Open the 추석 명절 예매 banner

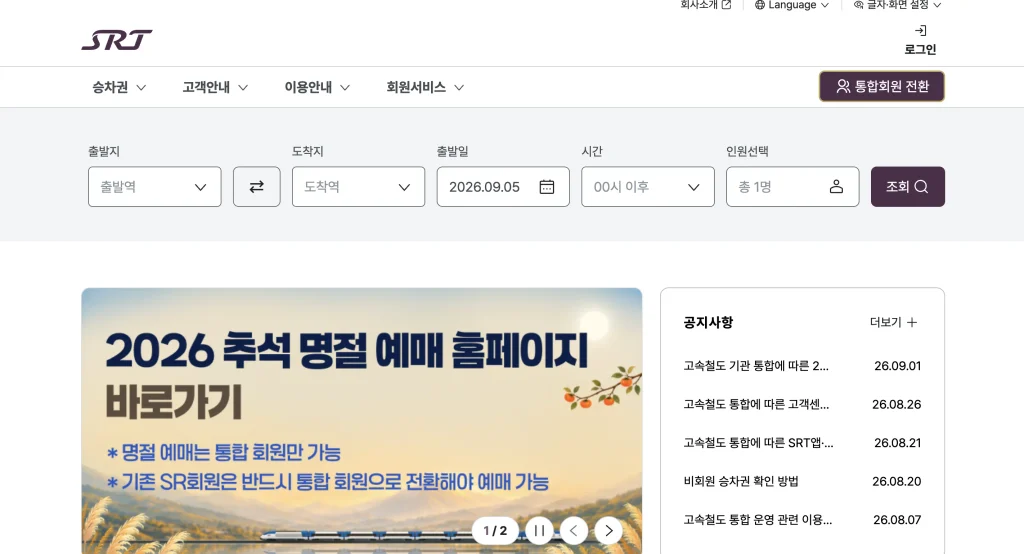point(362,421)
